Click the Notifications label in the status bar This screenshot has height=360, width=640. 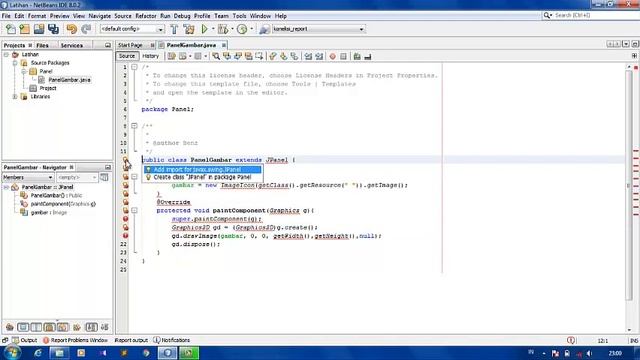point(176,340)
